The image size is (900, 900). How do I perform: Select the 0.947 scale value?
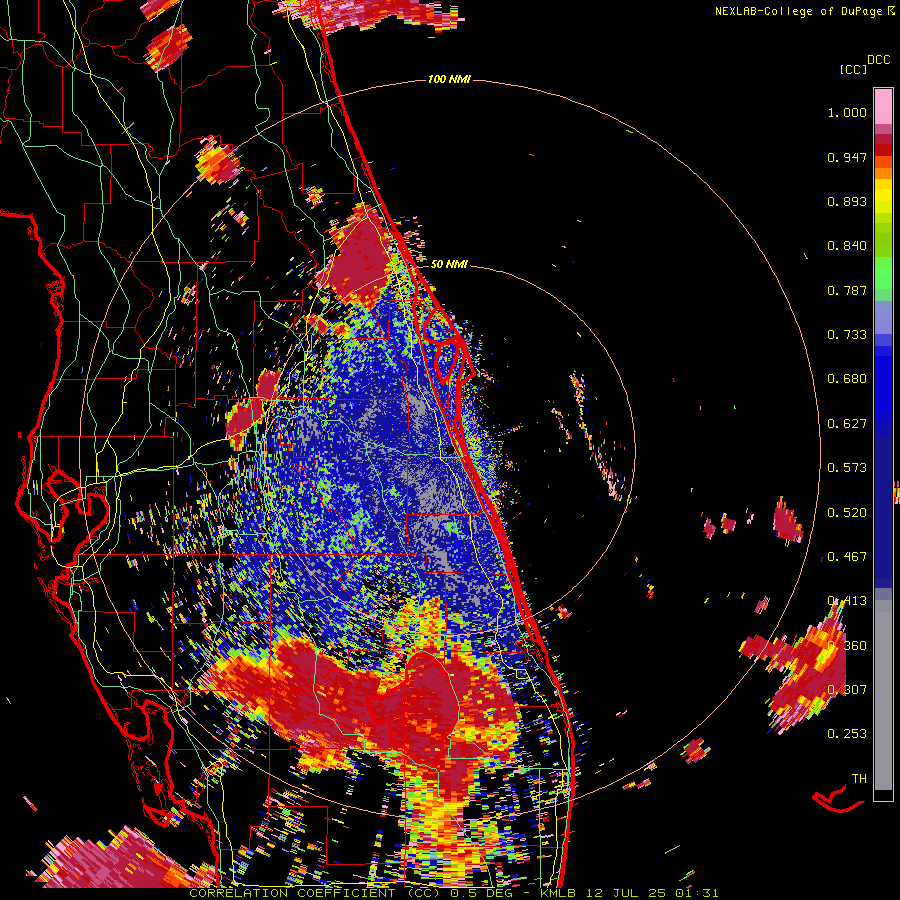pos(847,157)
